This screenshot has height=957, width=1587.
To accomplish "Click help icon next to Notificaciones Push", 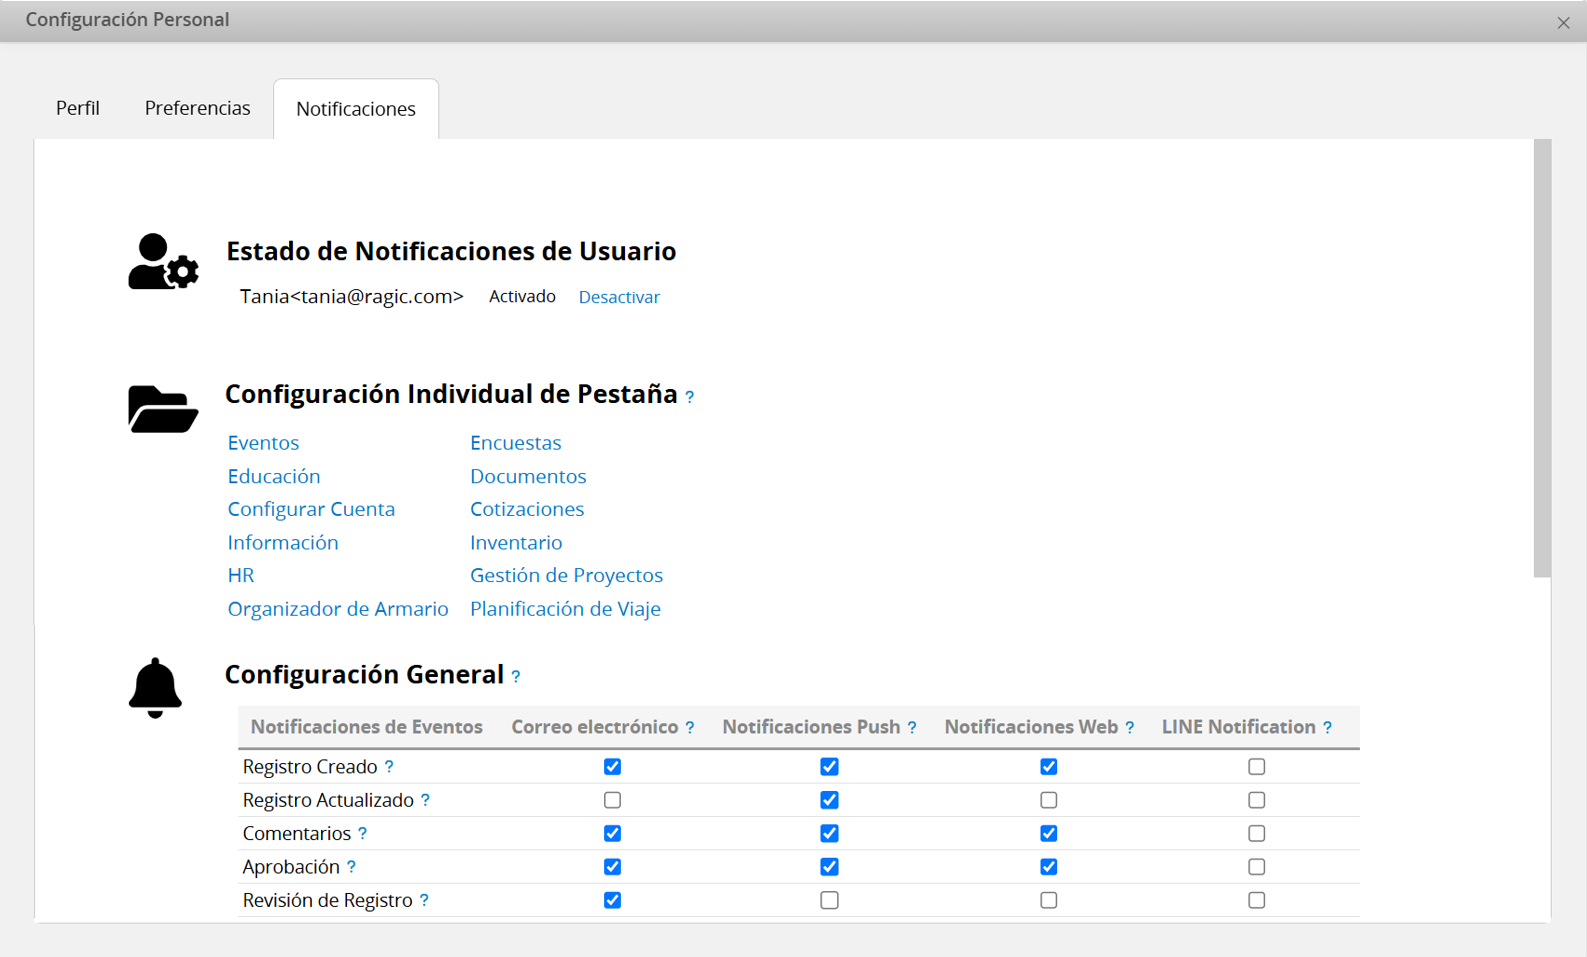I will (x=912, y=728).
